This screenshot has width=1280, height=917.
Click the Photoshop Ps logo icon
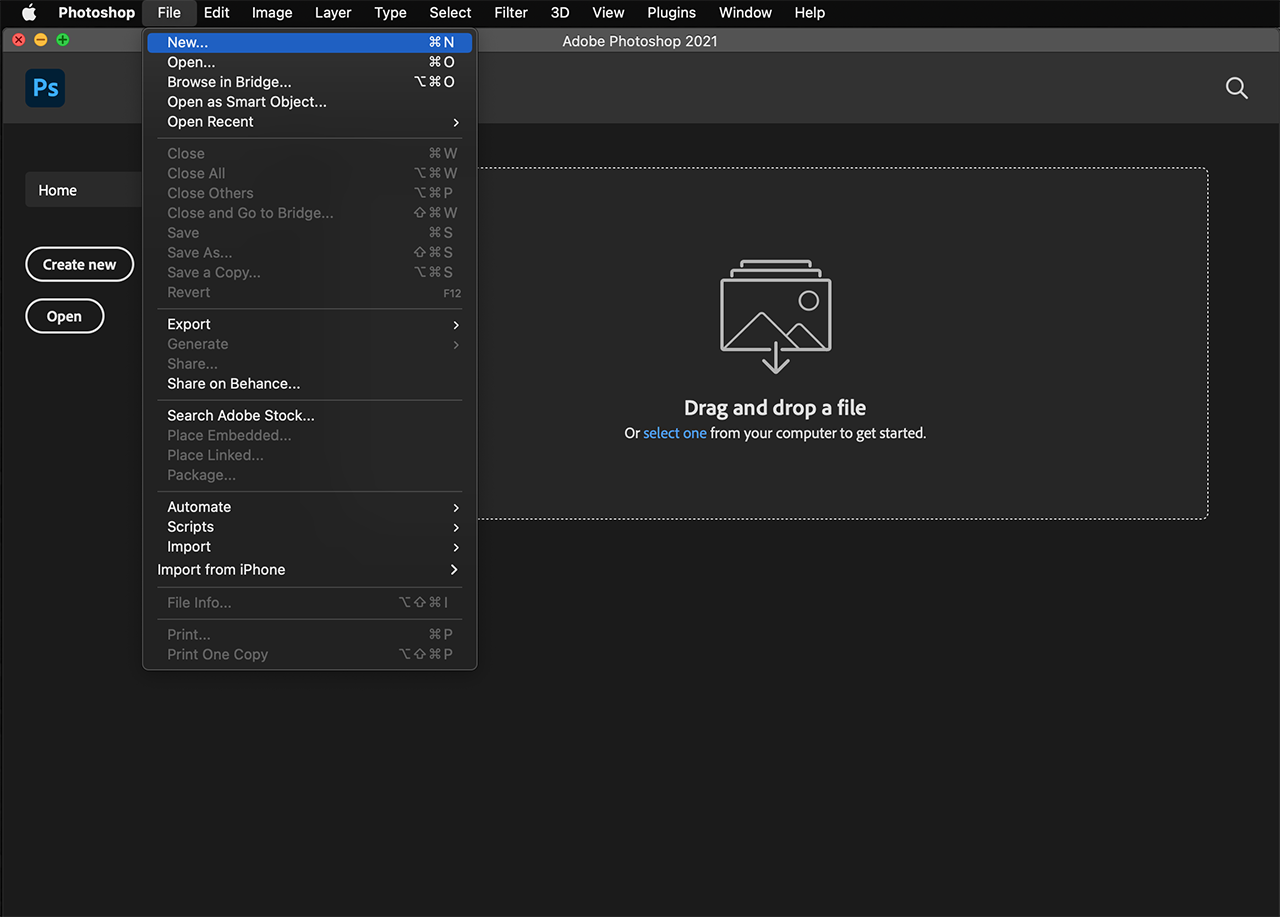click(45, 88)
